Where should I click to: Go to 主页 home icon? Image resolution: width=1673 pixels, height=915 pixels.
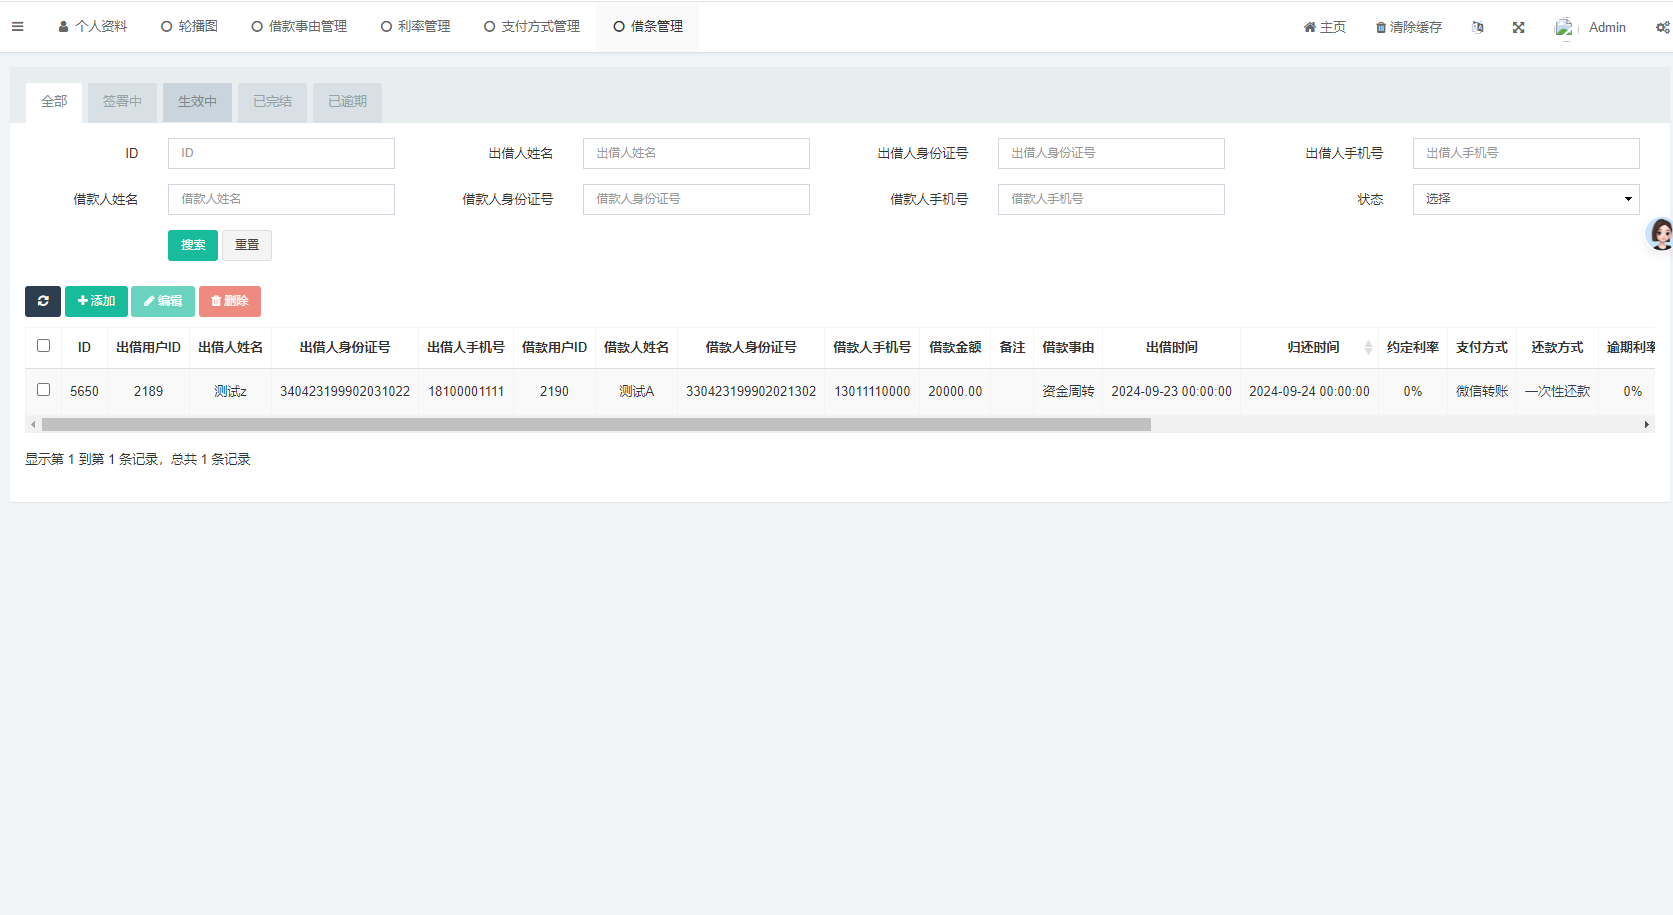(x=1310, y=27)
